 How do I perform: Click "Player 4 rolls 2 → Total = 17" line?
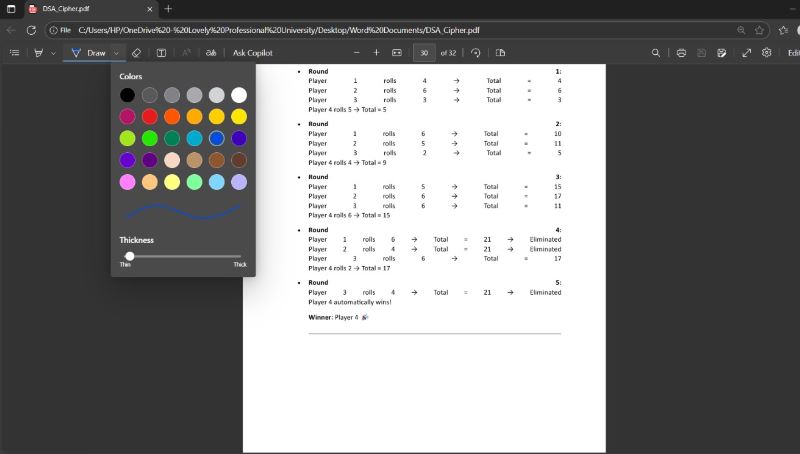click(349, 268)
